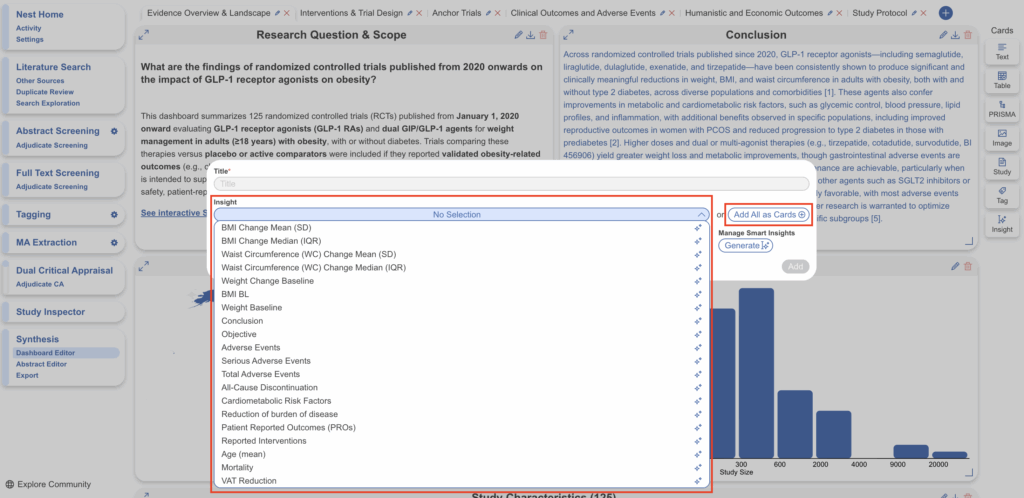Viewport: 1024px width, 498px height.
Task: Open Abstract Screening settings gear
Action: click(114, 131)
